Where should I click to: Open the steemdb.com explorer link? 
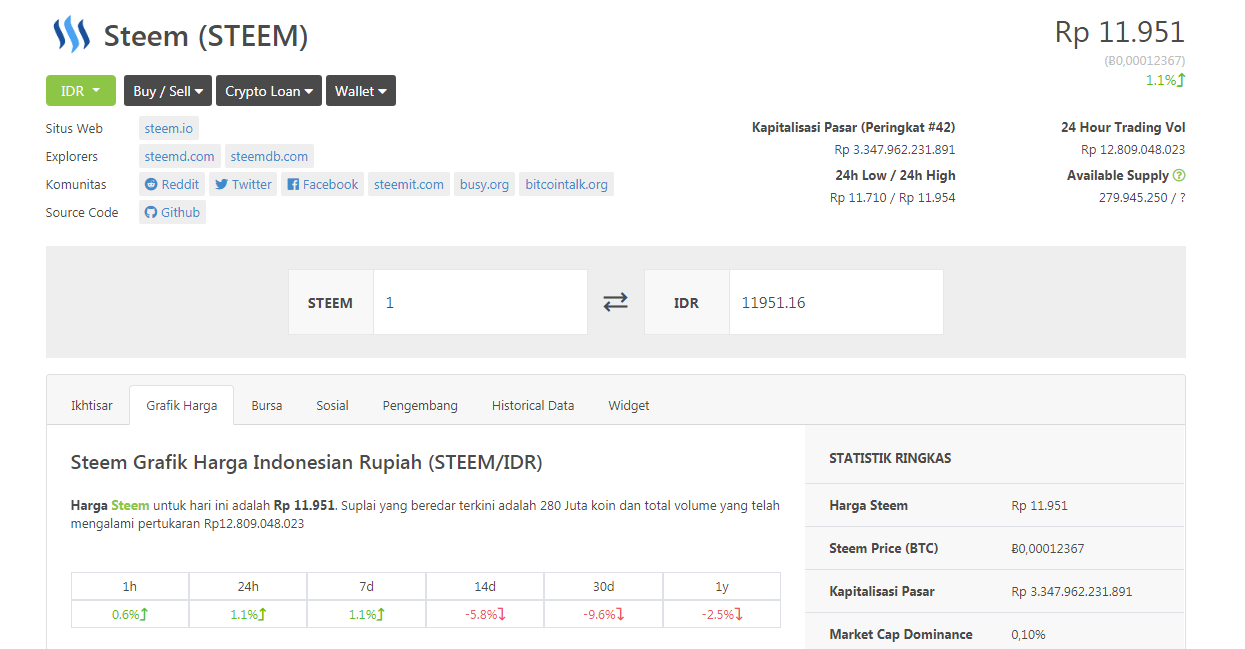pos(269,156)
